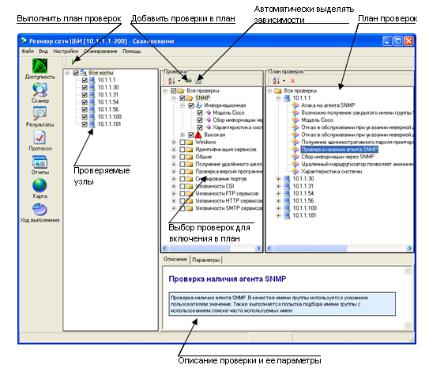Expand the Windows node in checks tree
The height and width of the screenshot is (369, 426).
[174, 142]
